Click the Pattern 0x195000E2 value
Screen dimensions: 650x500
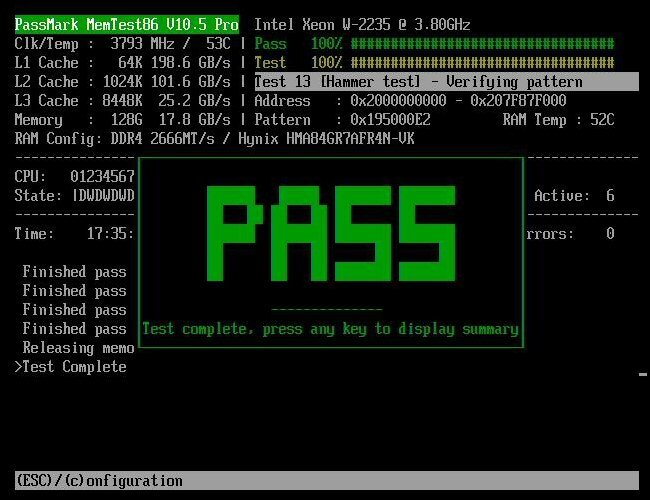click(x=390, y=120)
